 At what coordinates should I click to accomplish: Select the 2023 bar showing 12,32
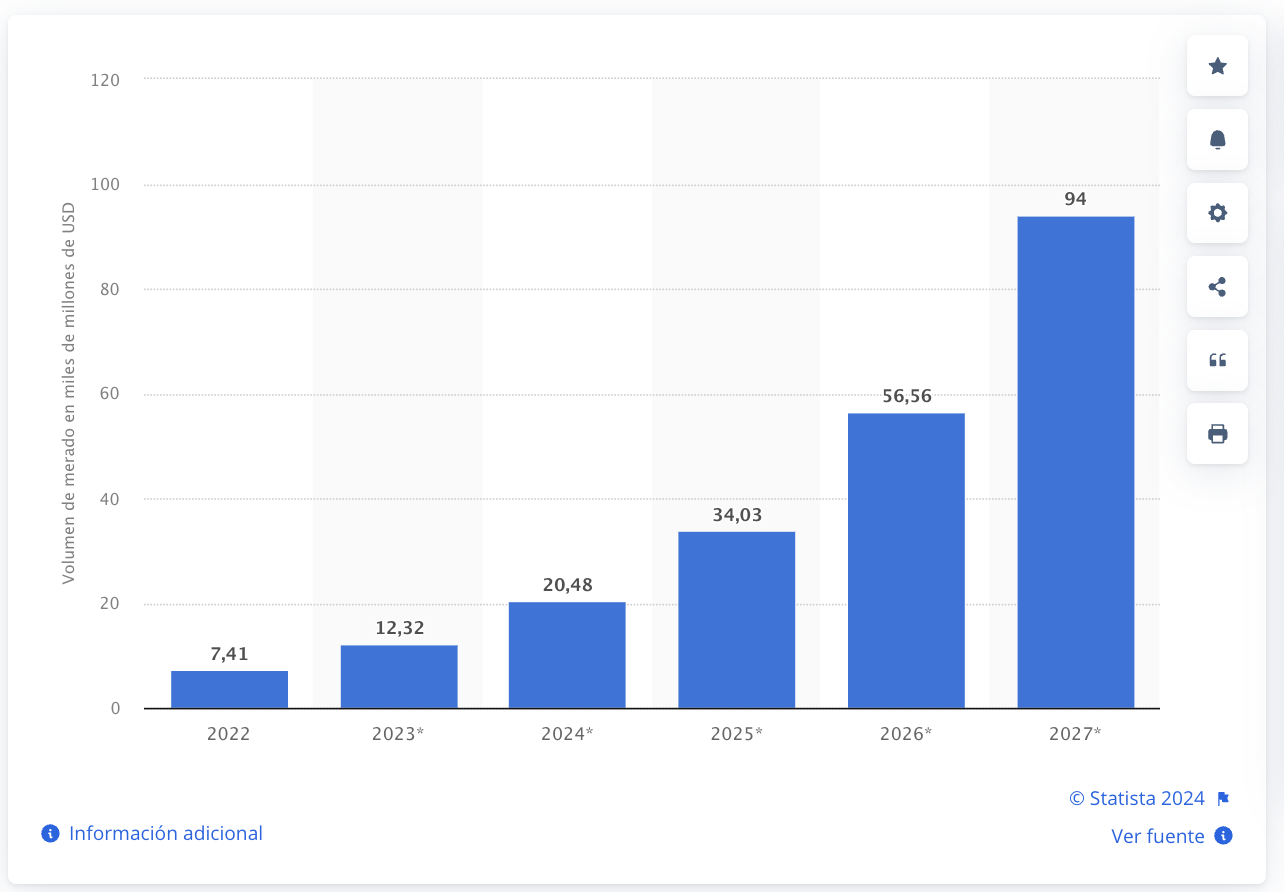[399, 676]
